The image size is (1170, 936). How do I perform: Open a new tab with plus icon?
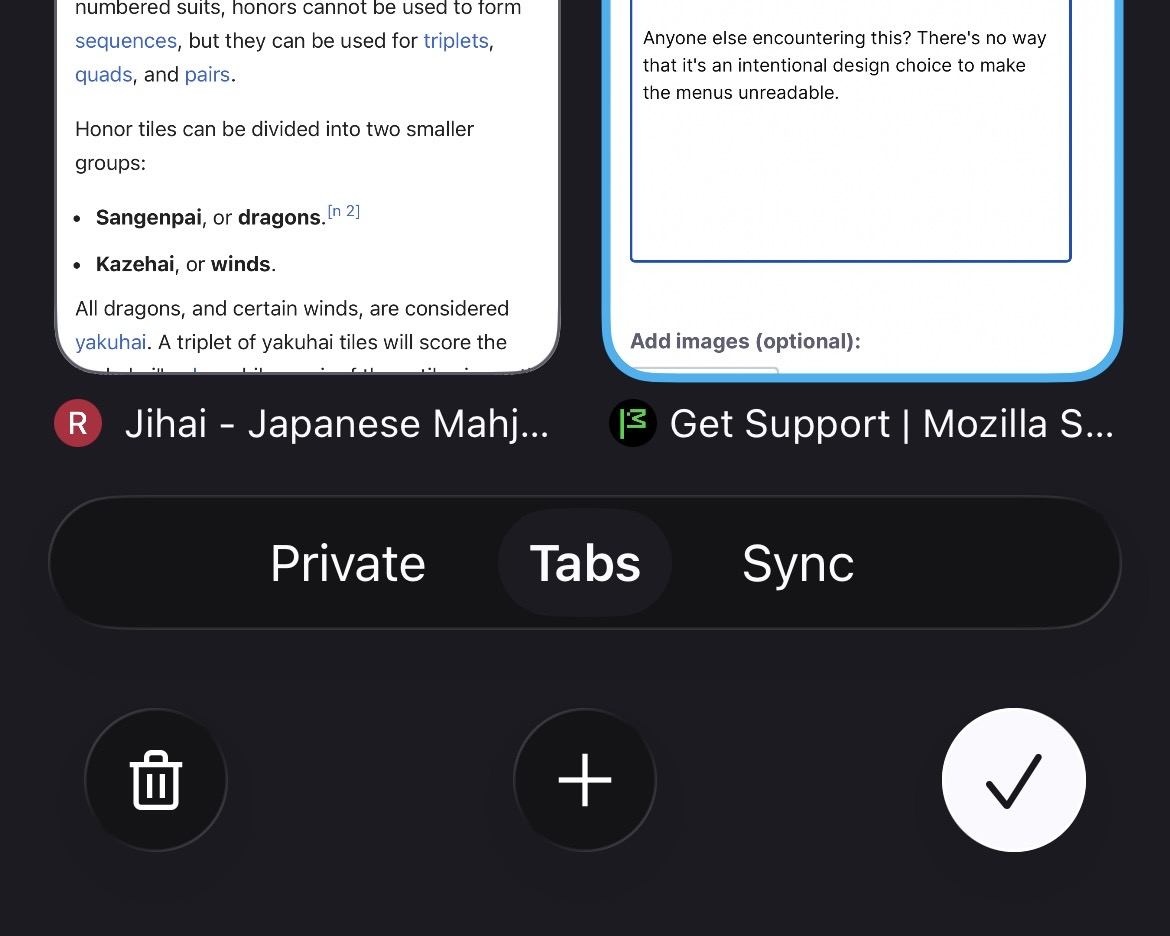click(585, 780)
